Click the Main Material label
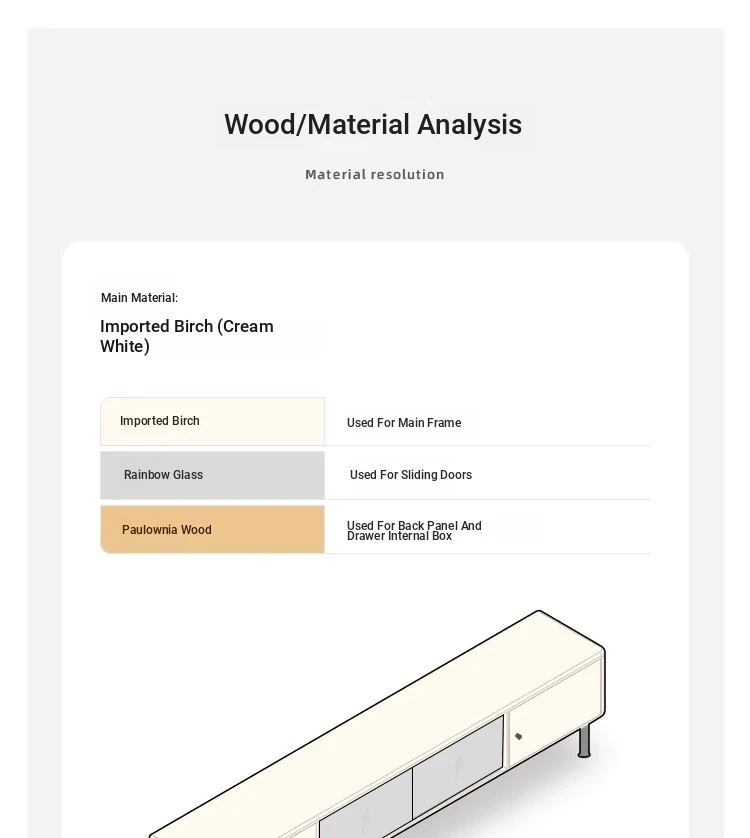 (139, 298)
